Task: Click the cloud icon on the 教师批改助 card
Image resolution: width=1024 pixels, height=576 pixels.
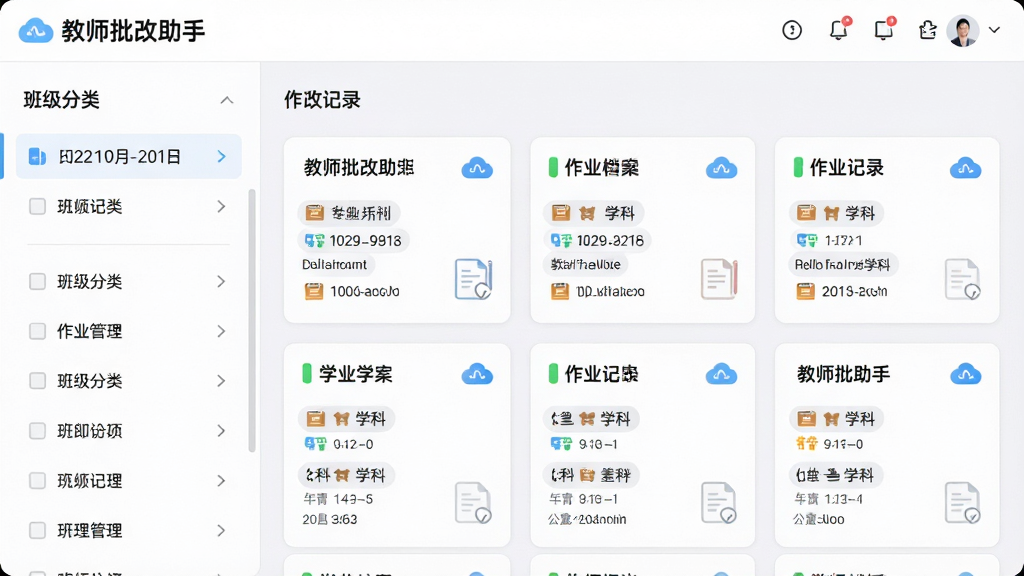Action: 477,168
